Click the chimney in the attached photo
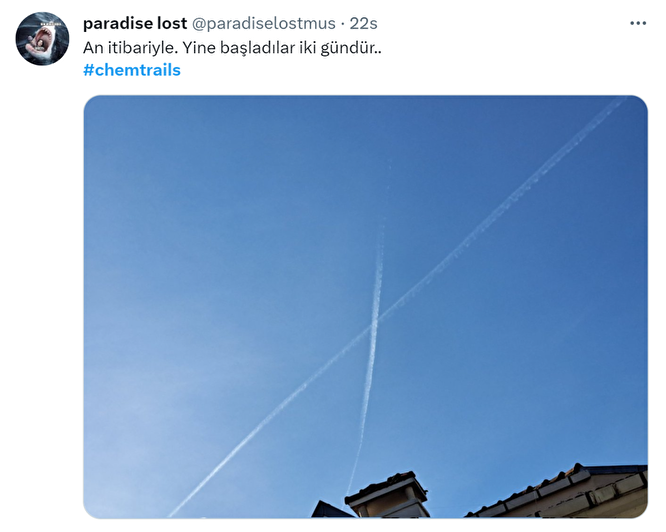666x532 pixels. pos(387,495)
